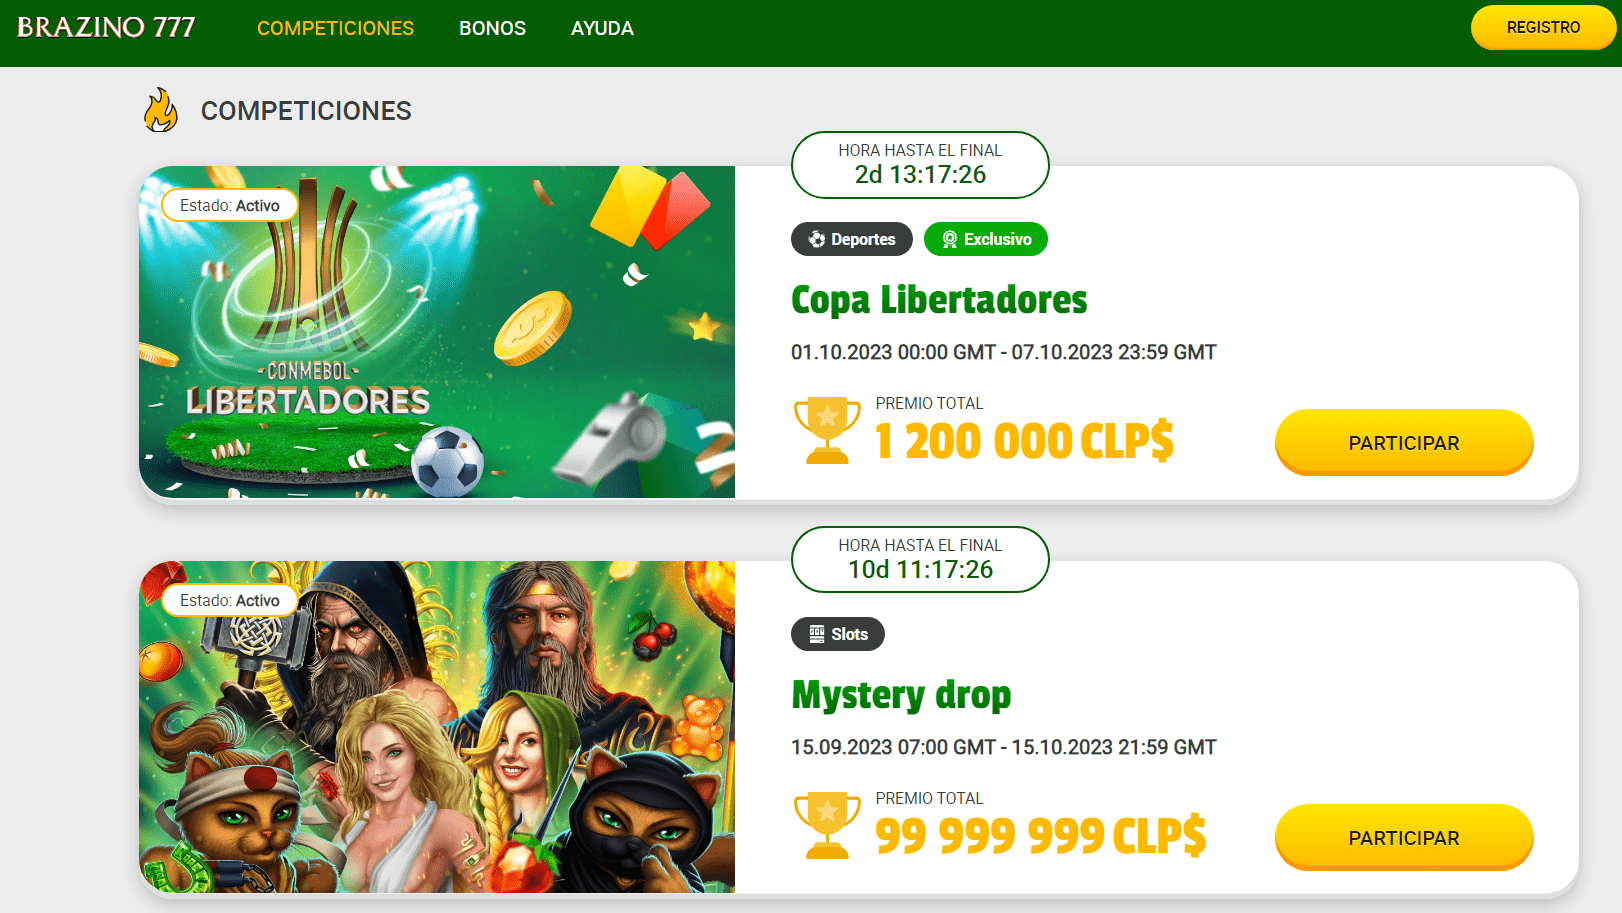
Task: Open the Mystery drop title link
Action: [x=901, y=695]
